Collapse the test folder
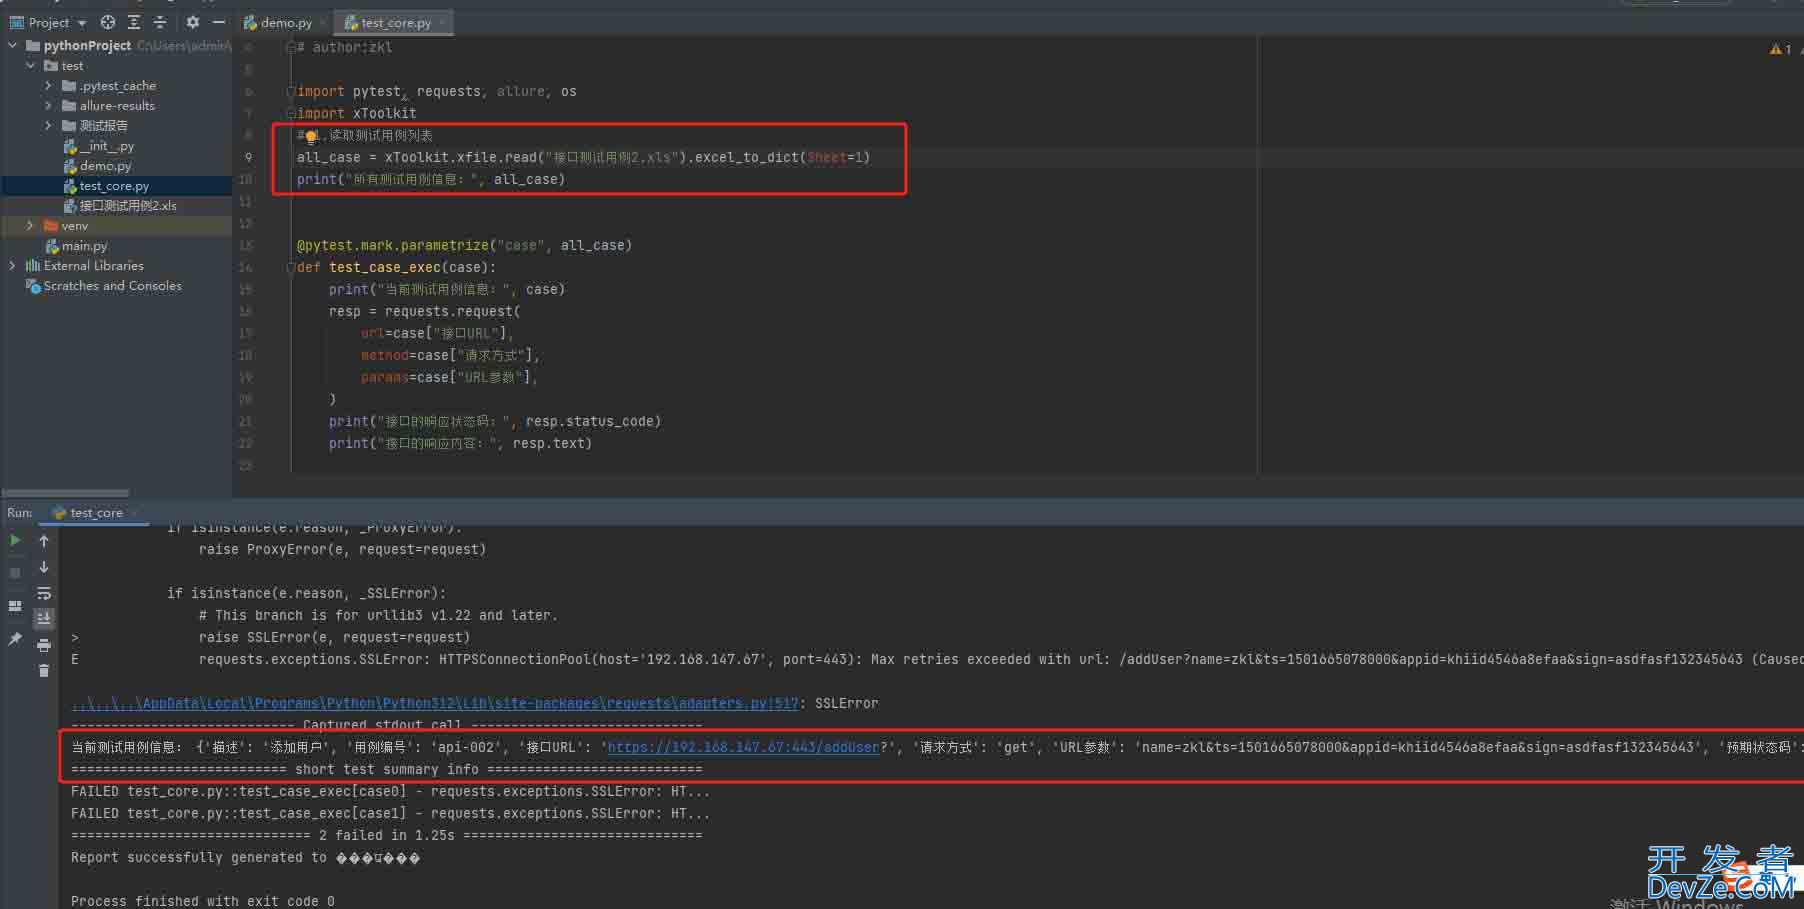 tap(31, 65)
